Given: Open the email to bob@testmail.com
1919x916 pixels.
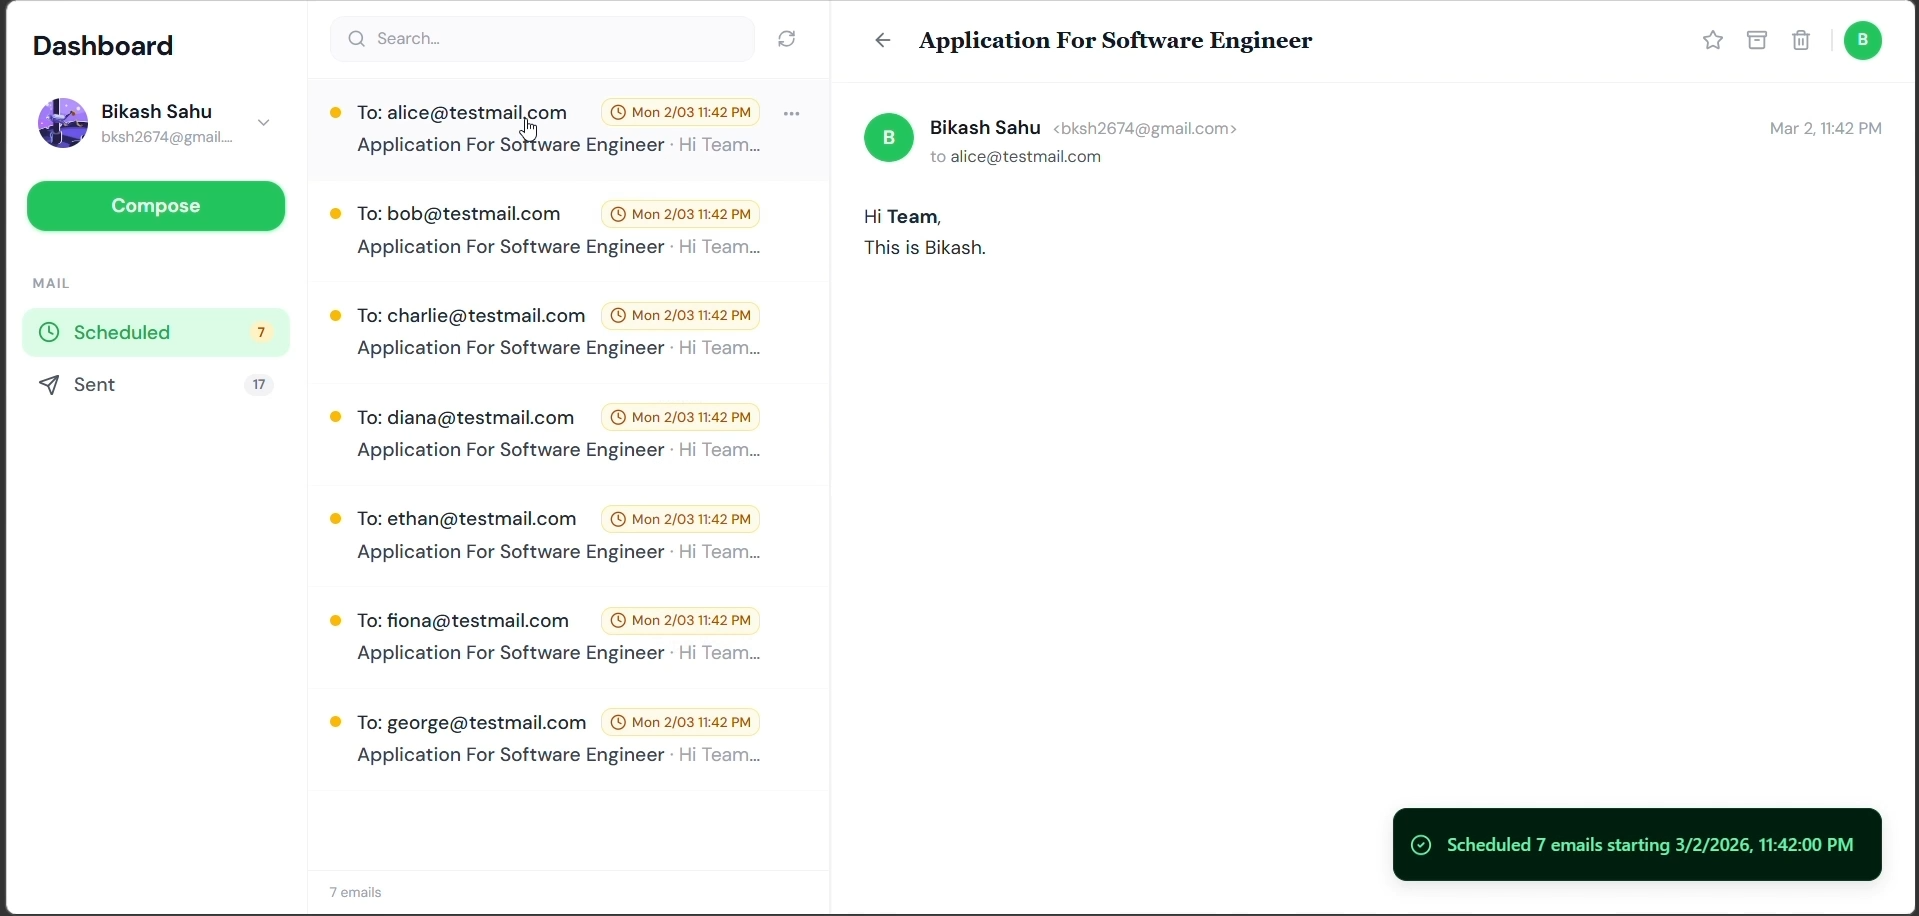Looking at the screenshot, I should pos(545,232).
